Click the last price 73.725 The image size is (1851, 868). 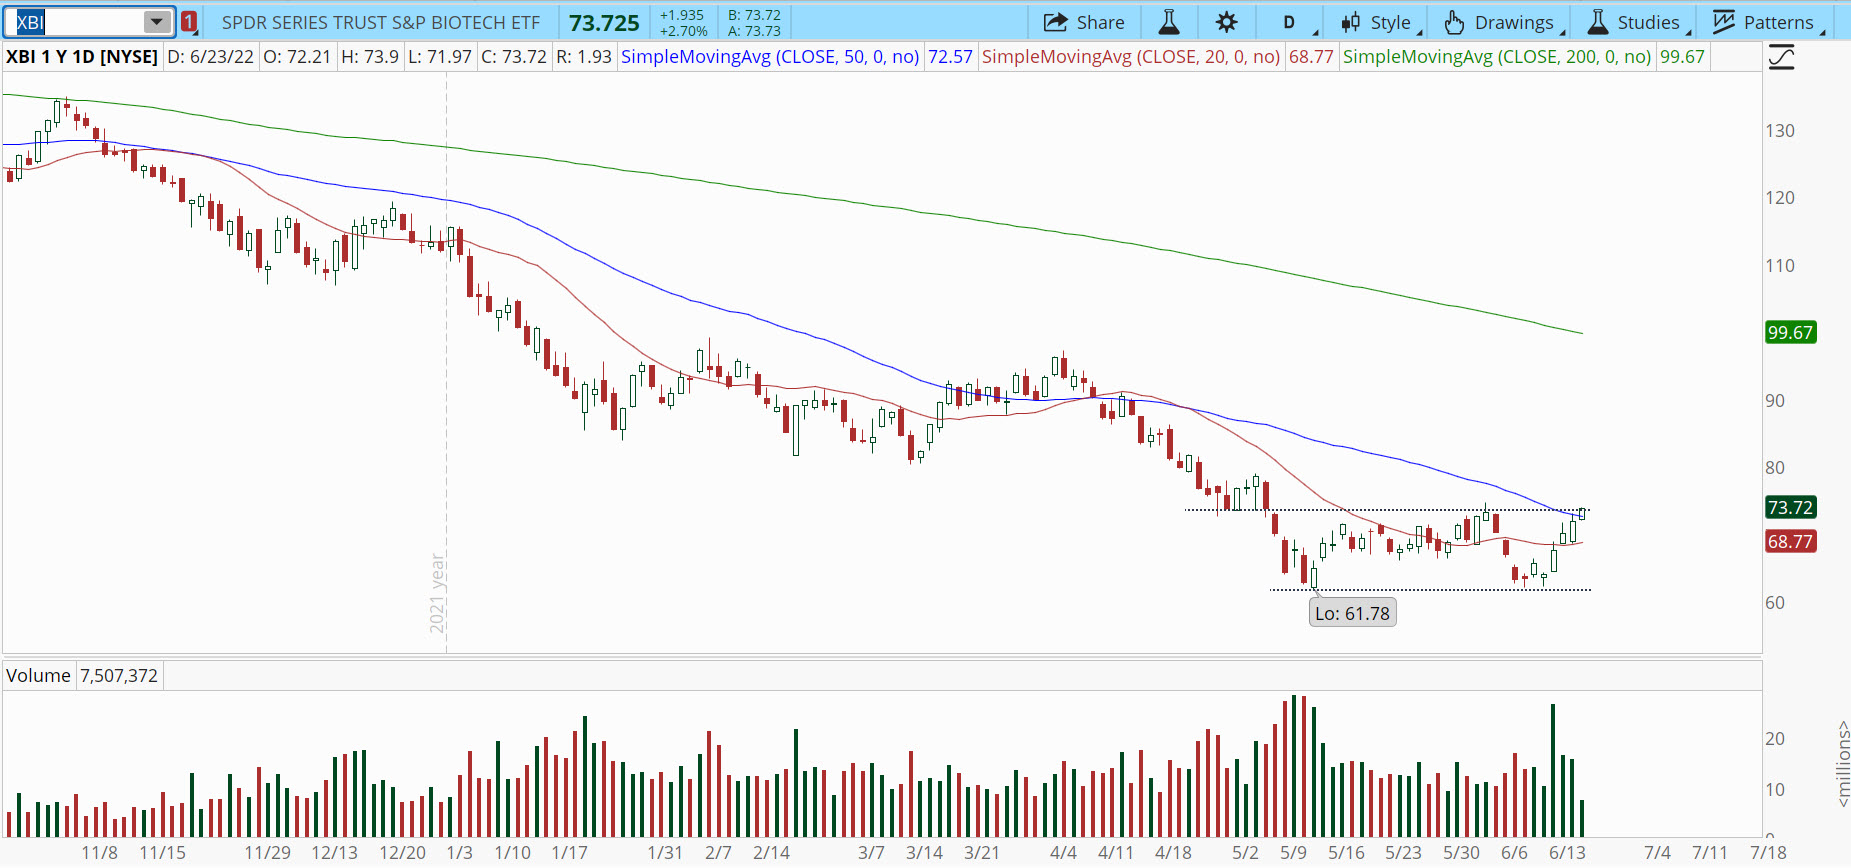pyautogui.click(x=604, y=23)
